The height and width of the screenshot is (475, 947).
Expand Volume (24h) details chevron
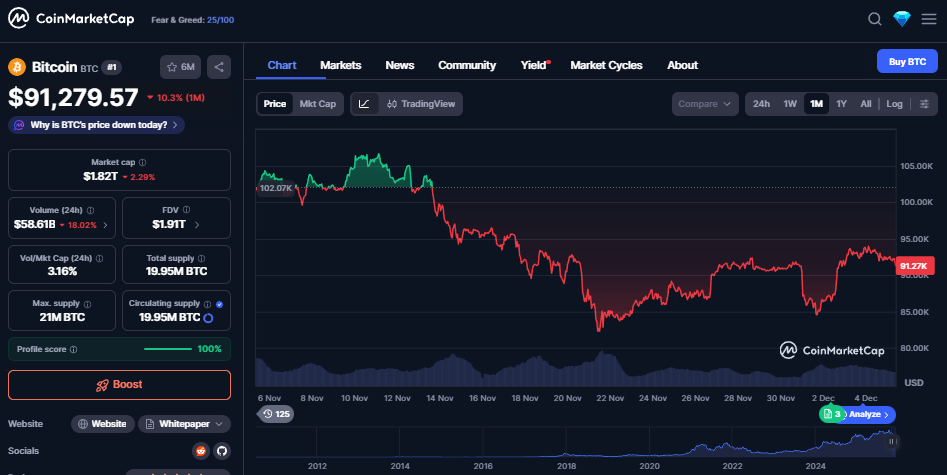(106, 225)
